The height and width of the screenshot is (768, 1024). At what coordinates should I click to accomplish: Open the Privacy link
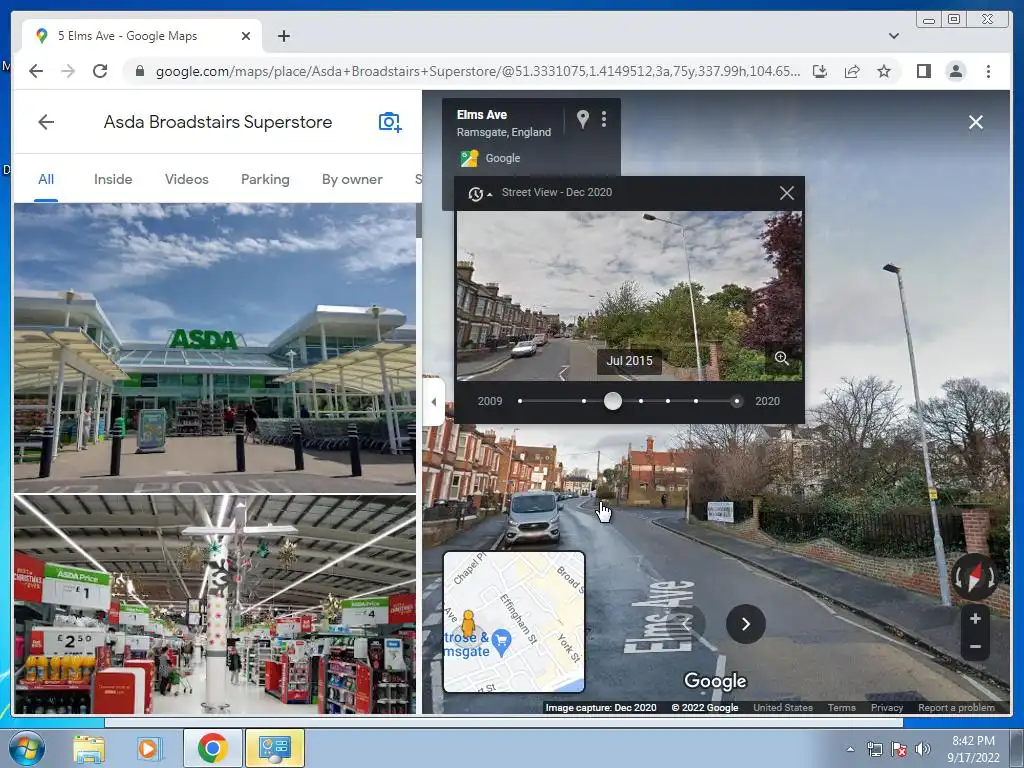(x=886, y=708)
